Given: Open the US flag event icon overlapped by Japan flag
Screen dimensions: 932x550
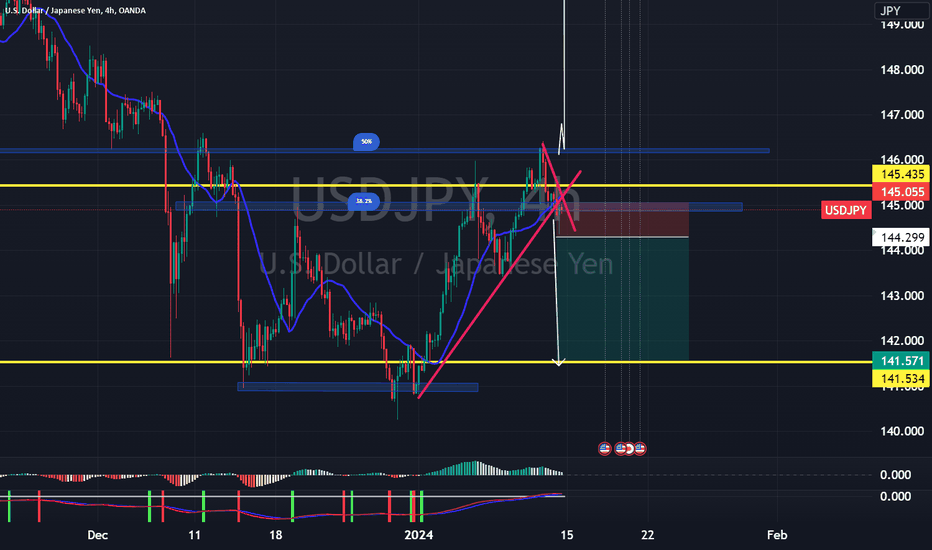Looking at the screenshot, I should click(x=620, y=448).
